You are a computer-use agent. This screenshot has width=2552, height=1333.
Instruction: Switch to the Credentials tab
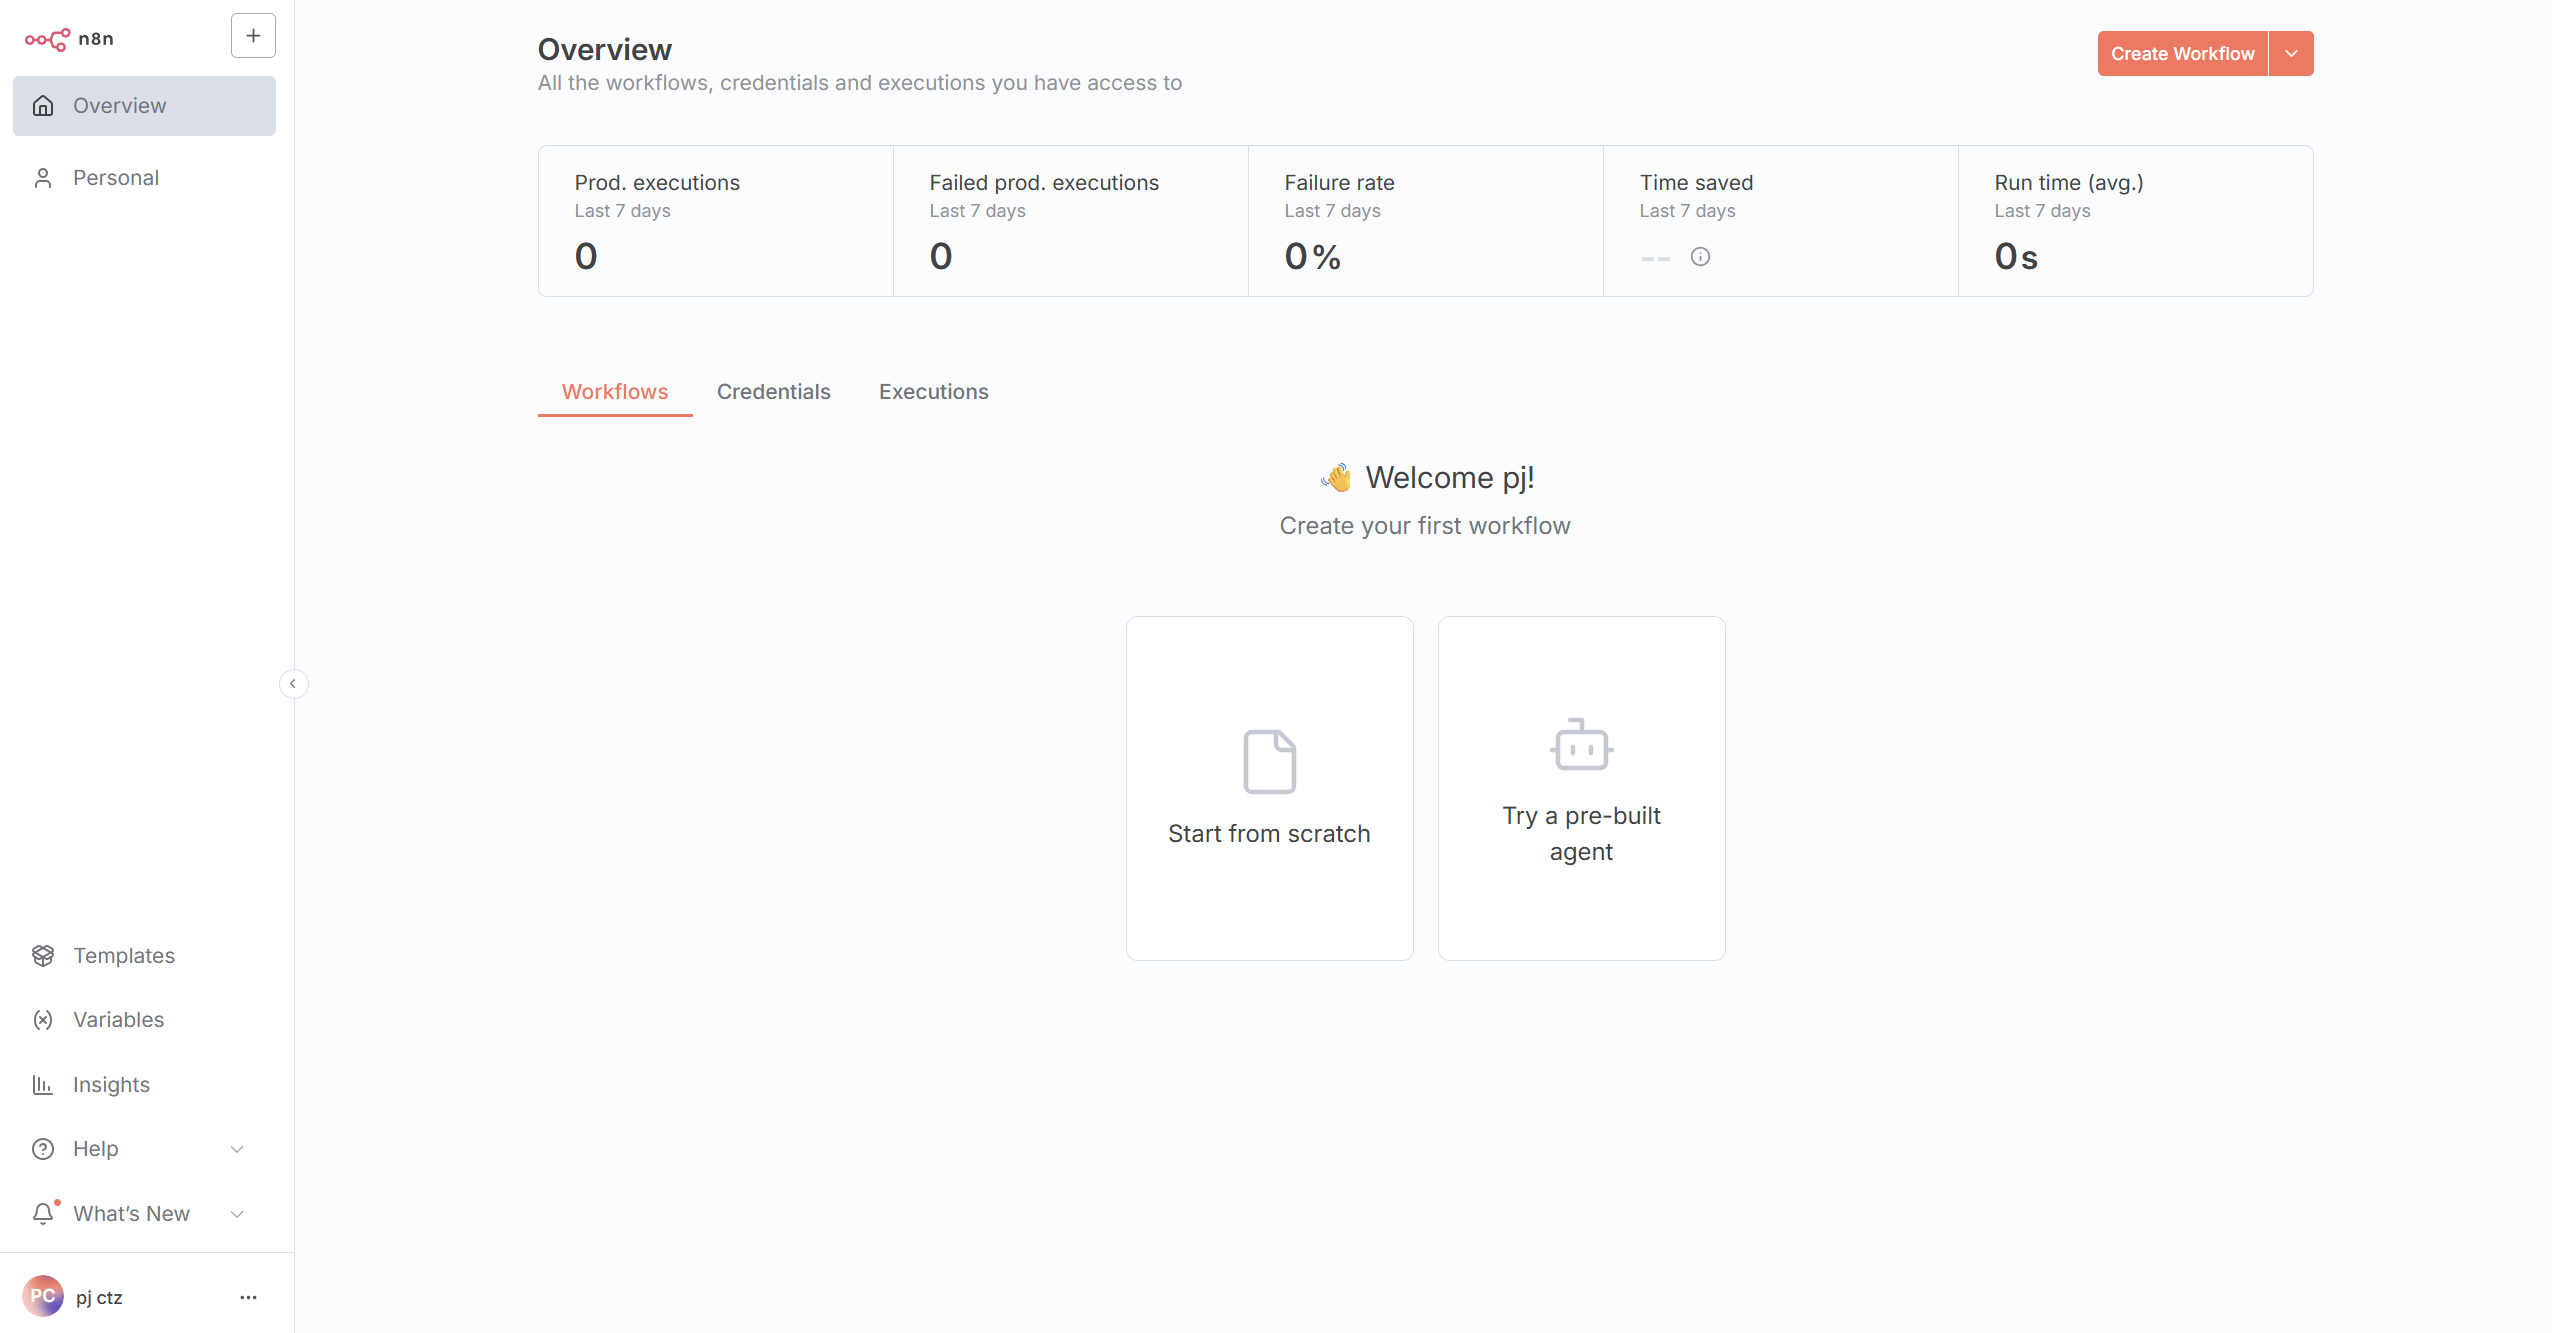coord(773,392)
